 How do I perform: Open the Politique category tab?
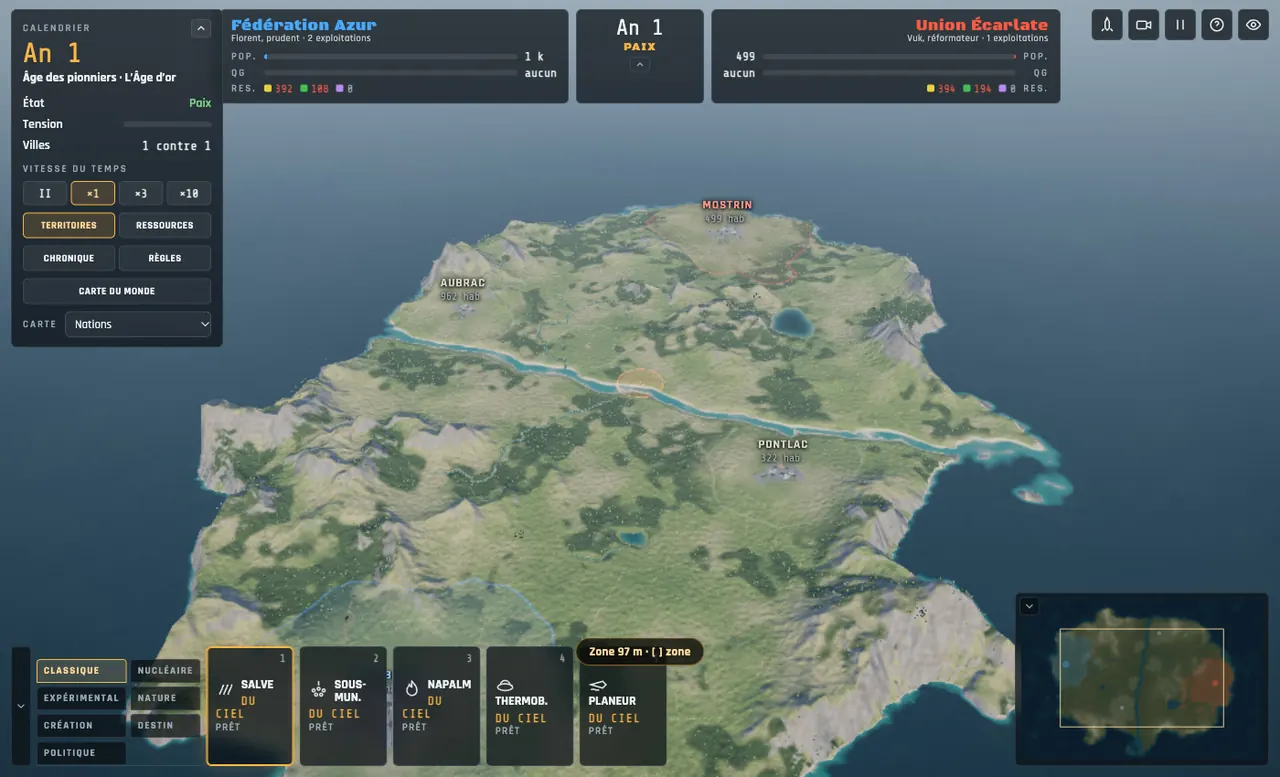click(x=82, y=753)
